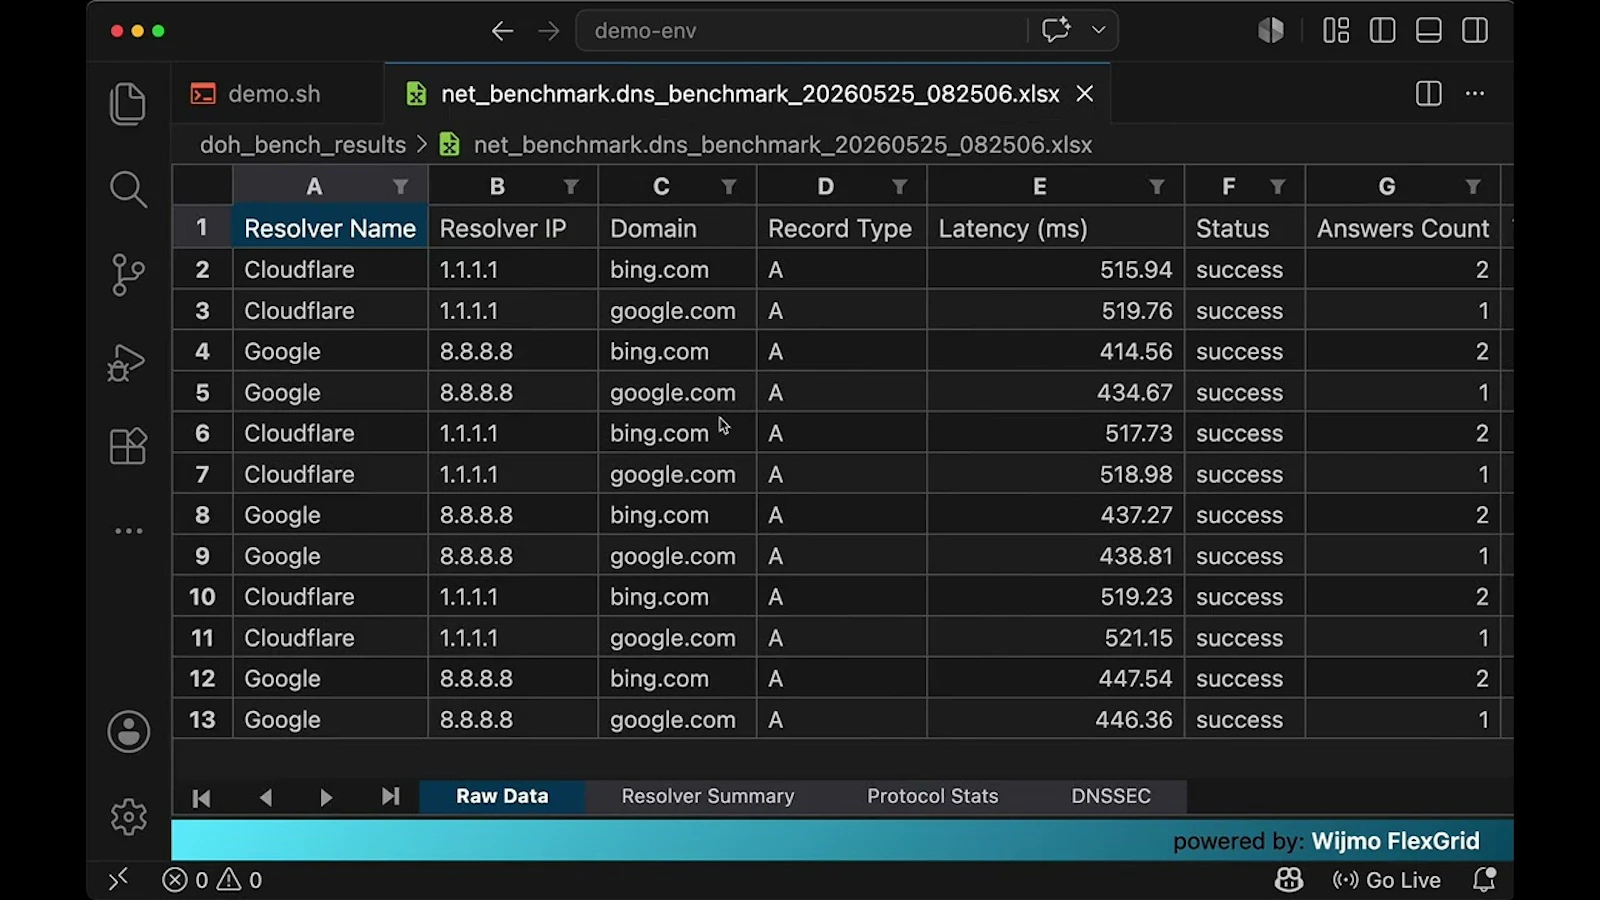The height and width of the screenshot is (900, 1600).
Task: Open Customize Layout control
Action: point(1336,31)
